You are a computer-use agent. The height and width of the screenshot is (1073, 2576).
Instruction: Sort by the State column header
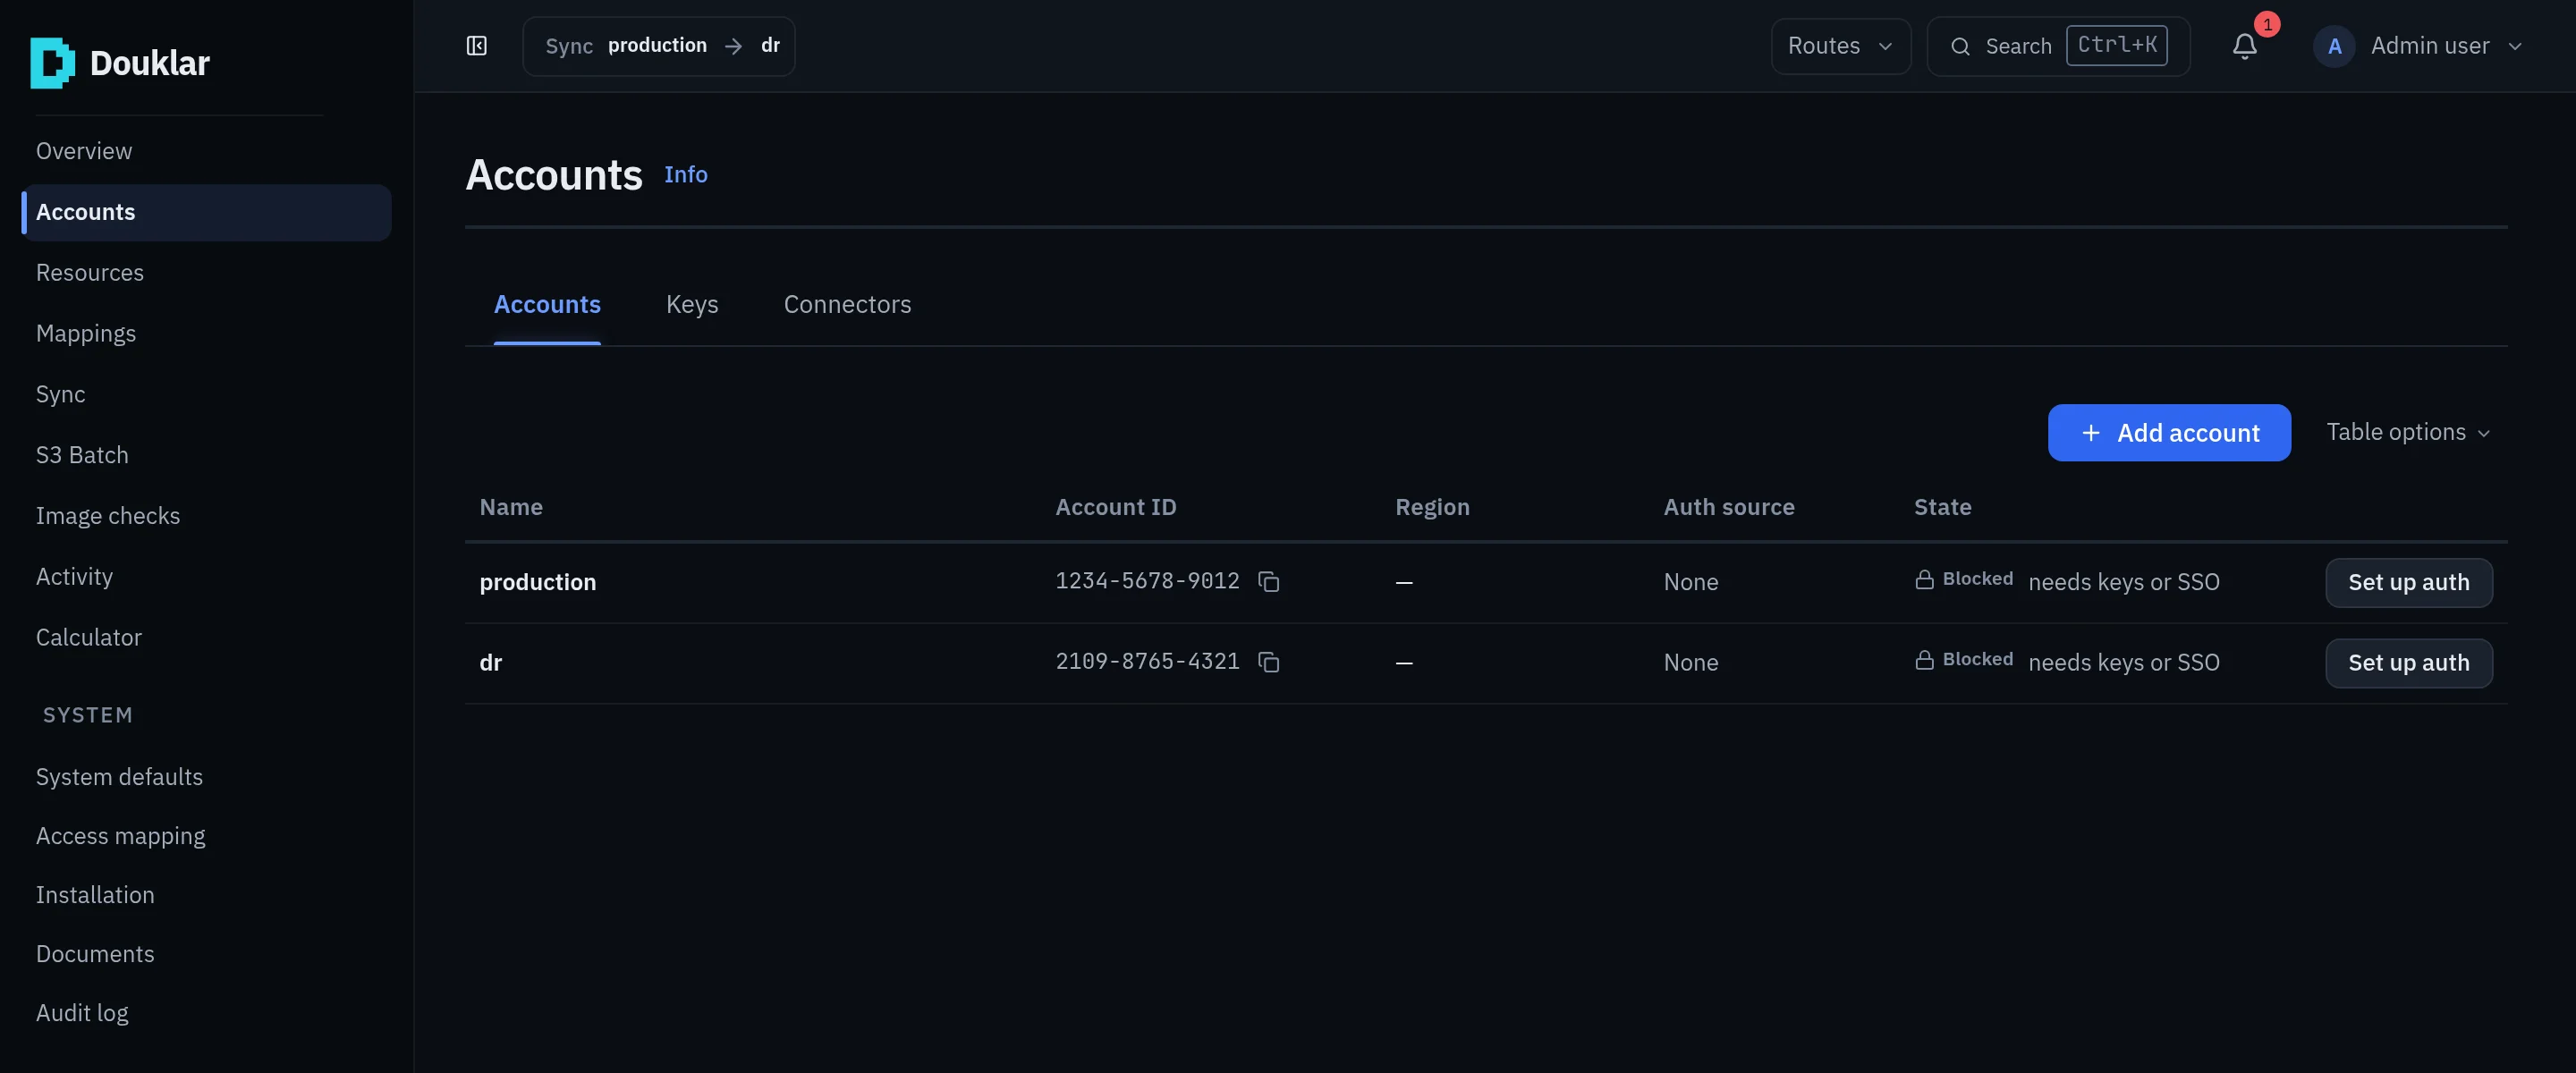(x=1943, y=507)
